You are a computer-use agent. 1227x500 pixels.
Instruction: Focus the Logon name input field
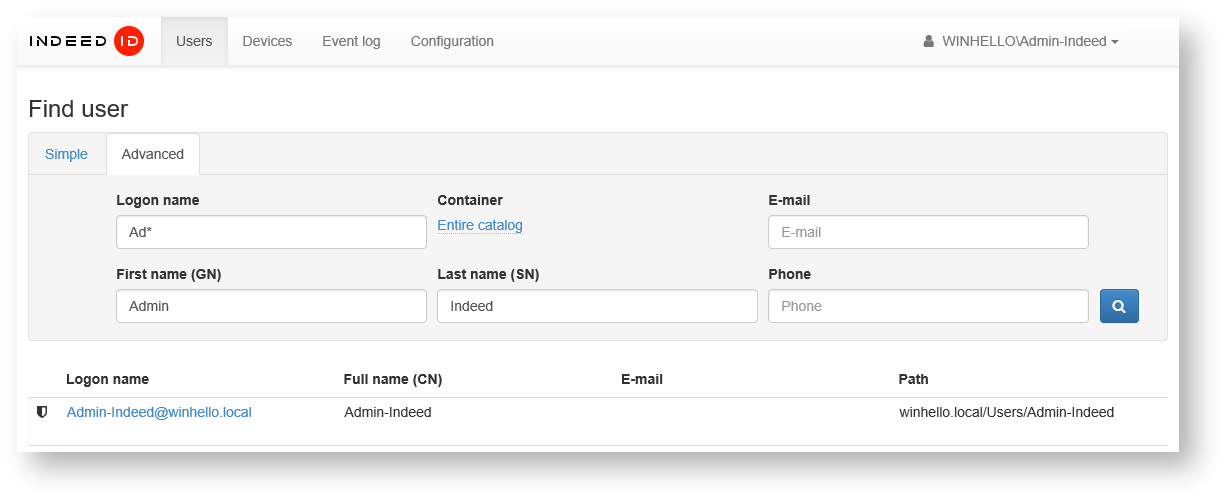(271, 232)
